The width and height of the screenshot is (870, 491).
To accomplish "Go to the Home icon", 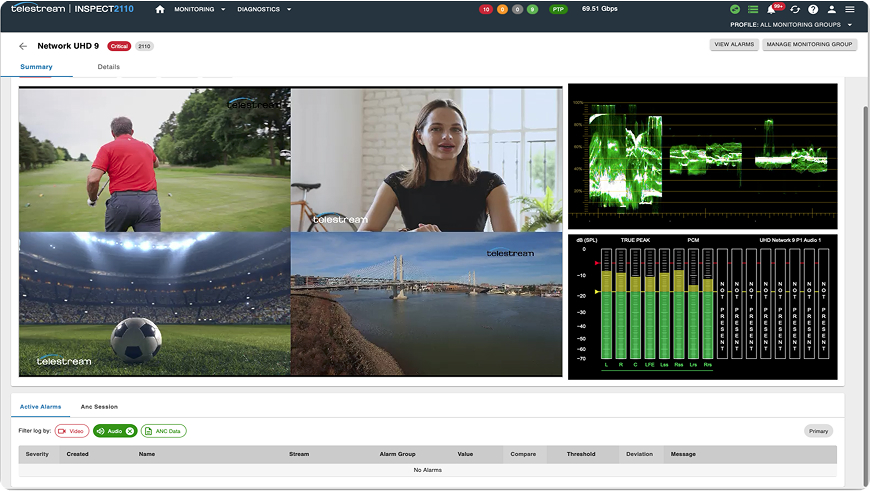I will point(160,9).
